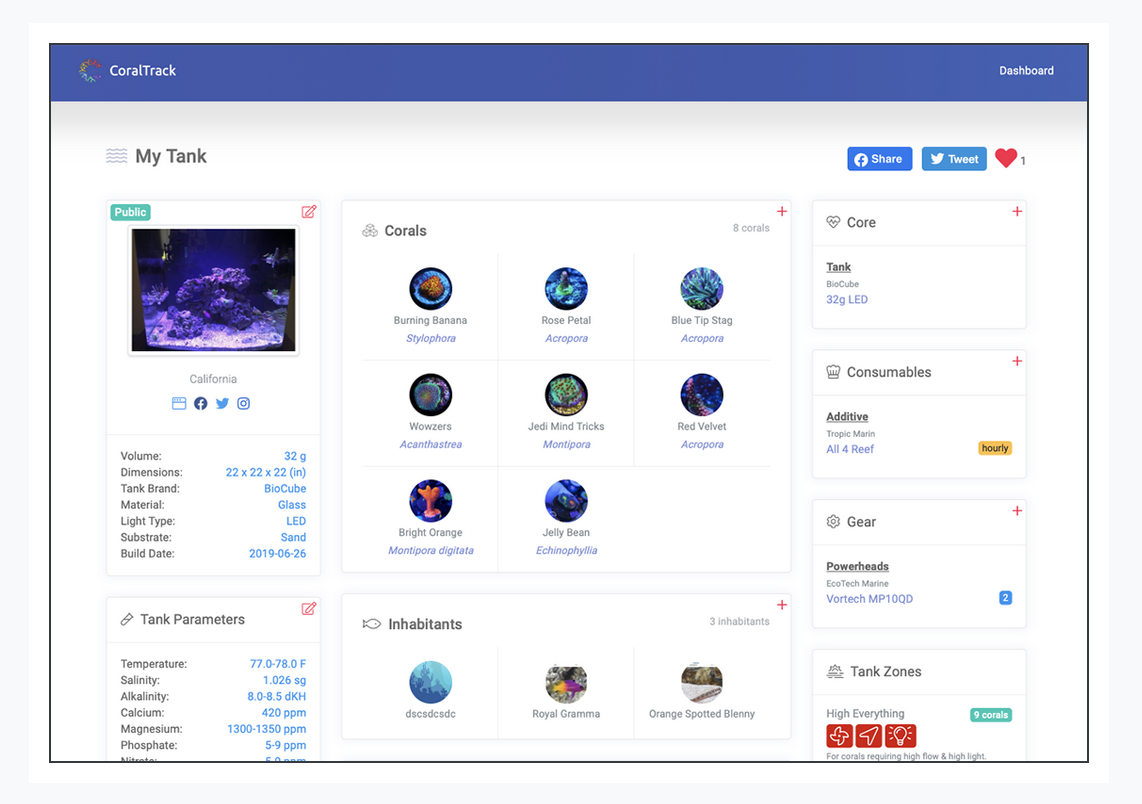Click the Core heartbeat icon
The image size is (1142, 804).
833,222
